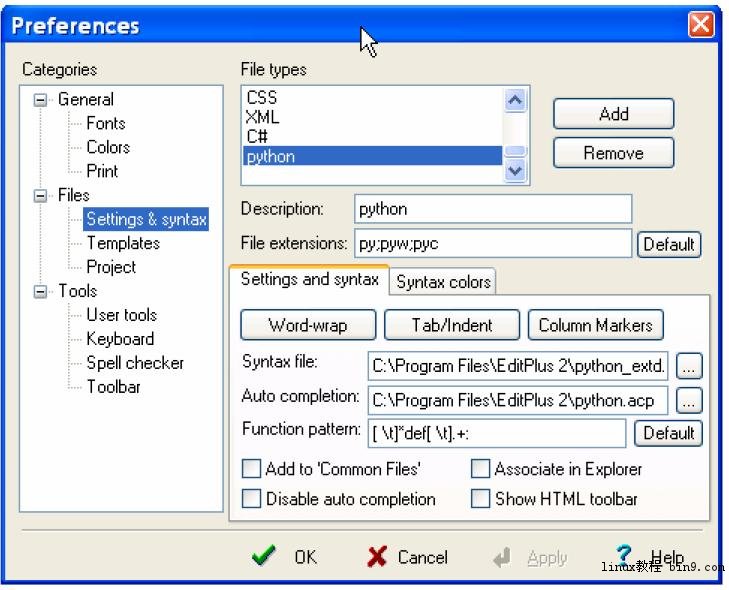The width and height of the screenshot is (729, 590).
Task: Select CSS in File types list
Action: coord(372,98)
